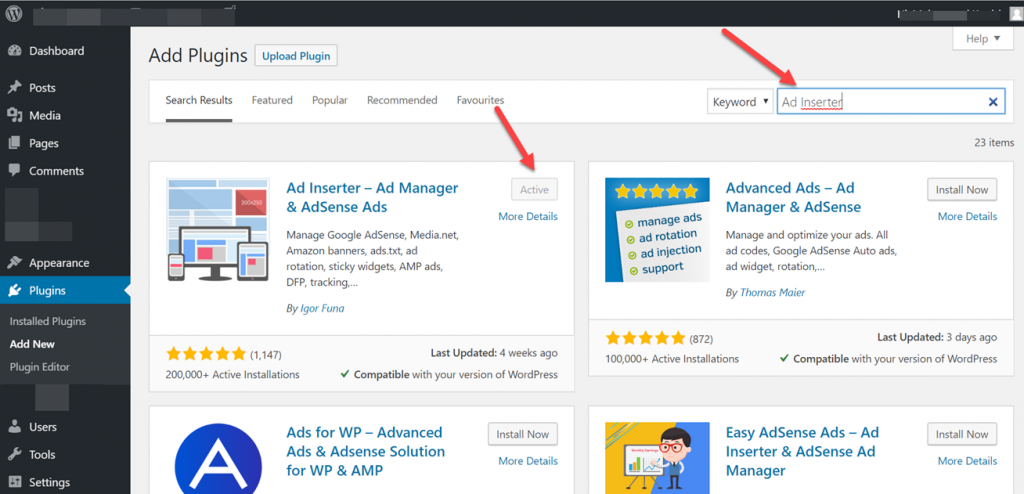
Task: Open author Thomas Maier link
Action: [772, 292]
